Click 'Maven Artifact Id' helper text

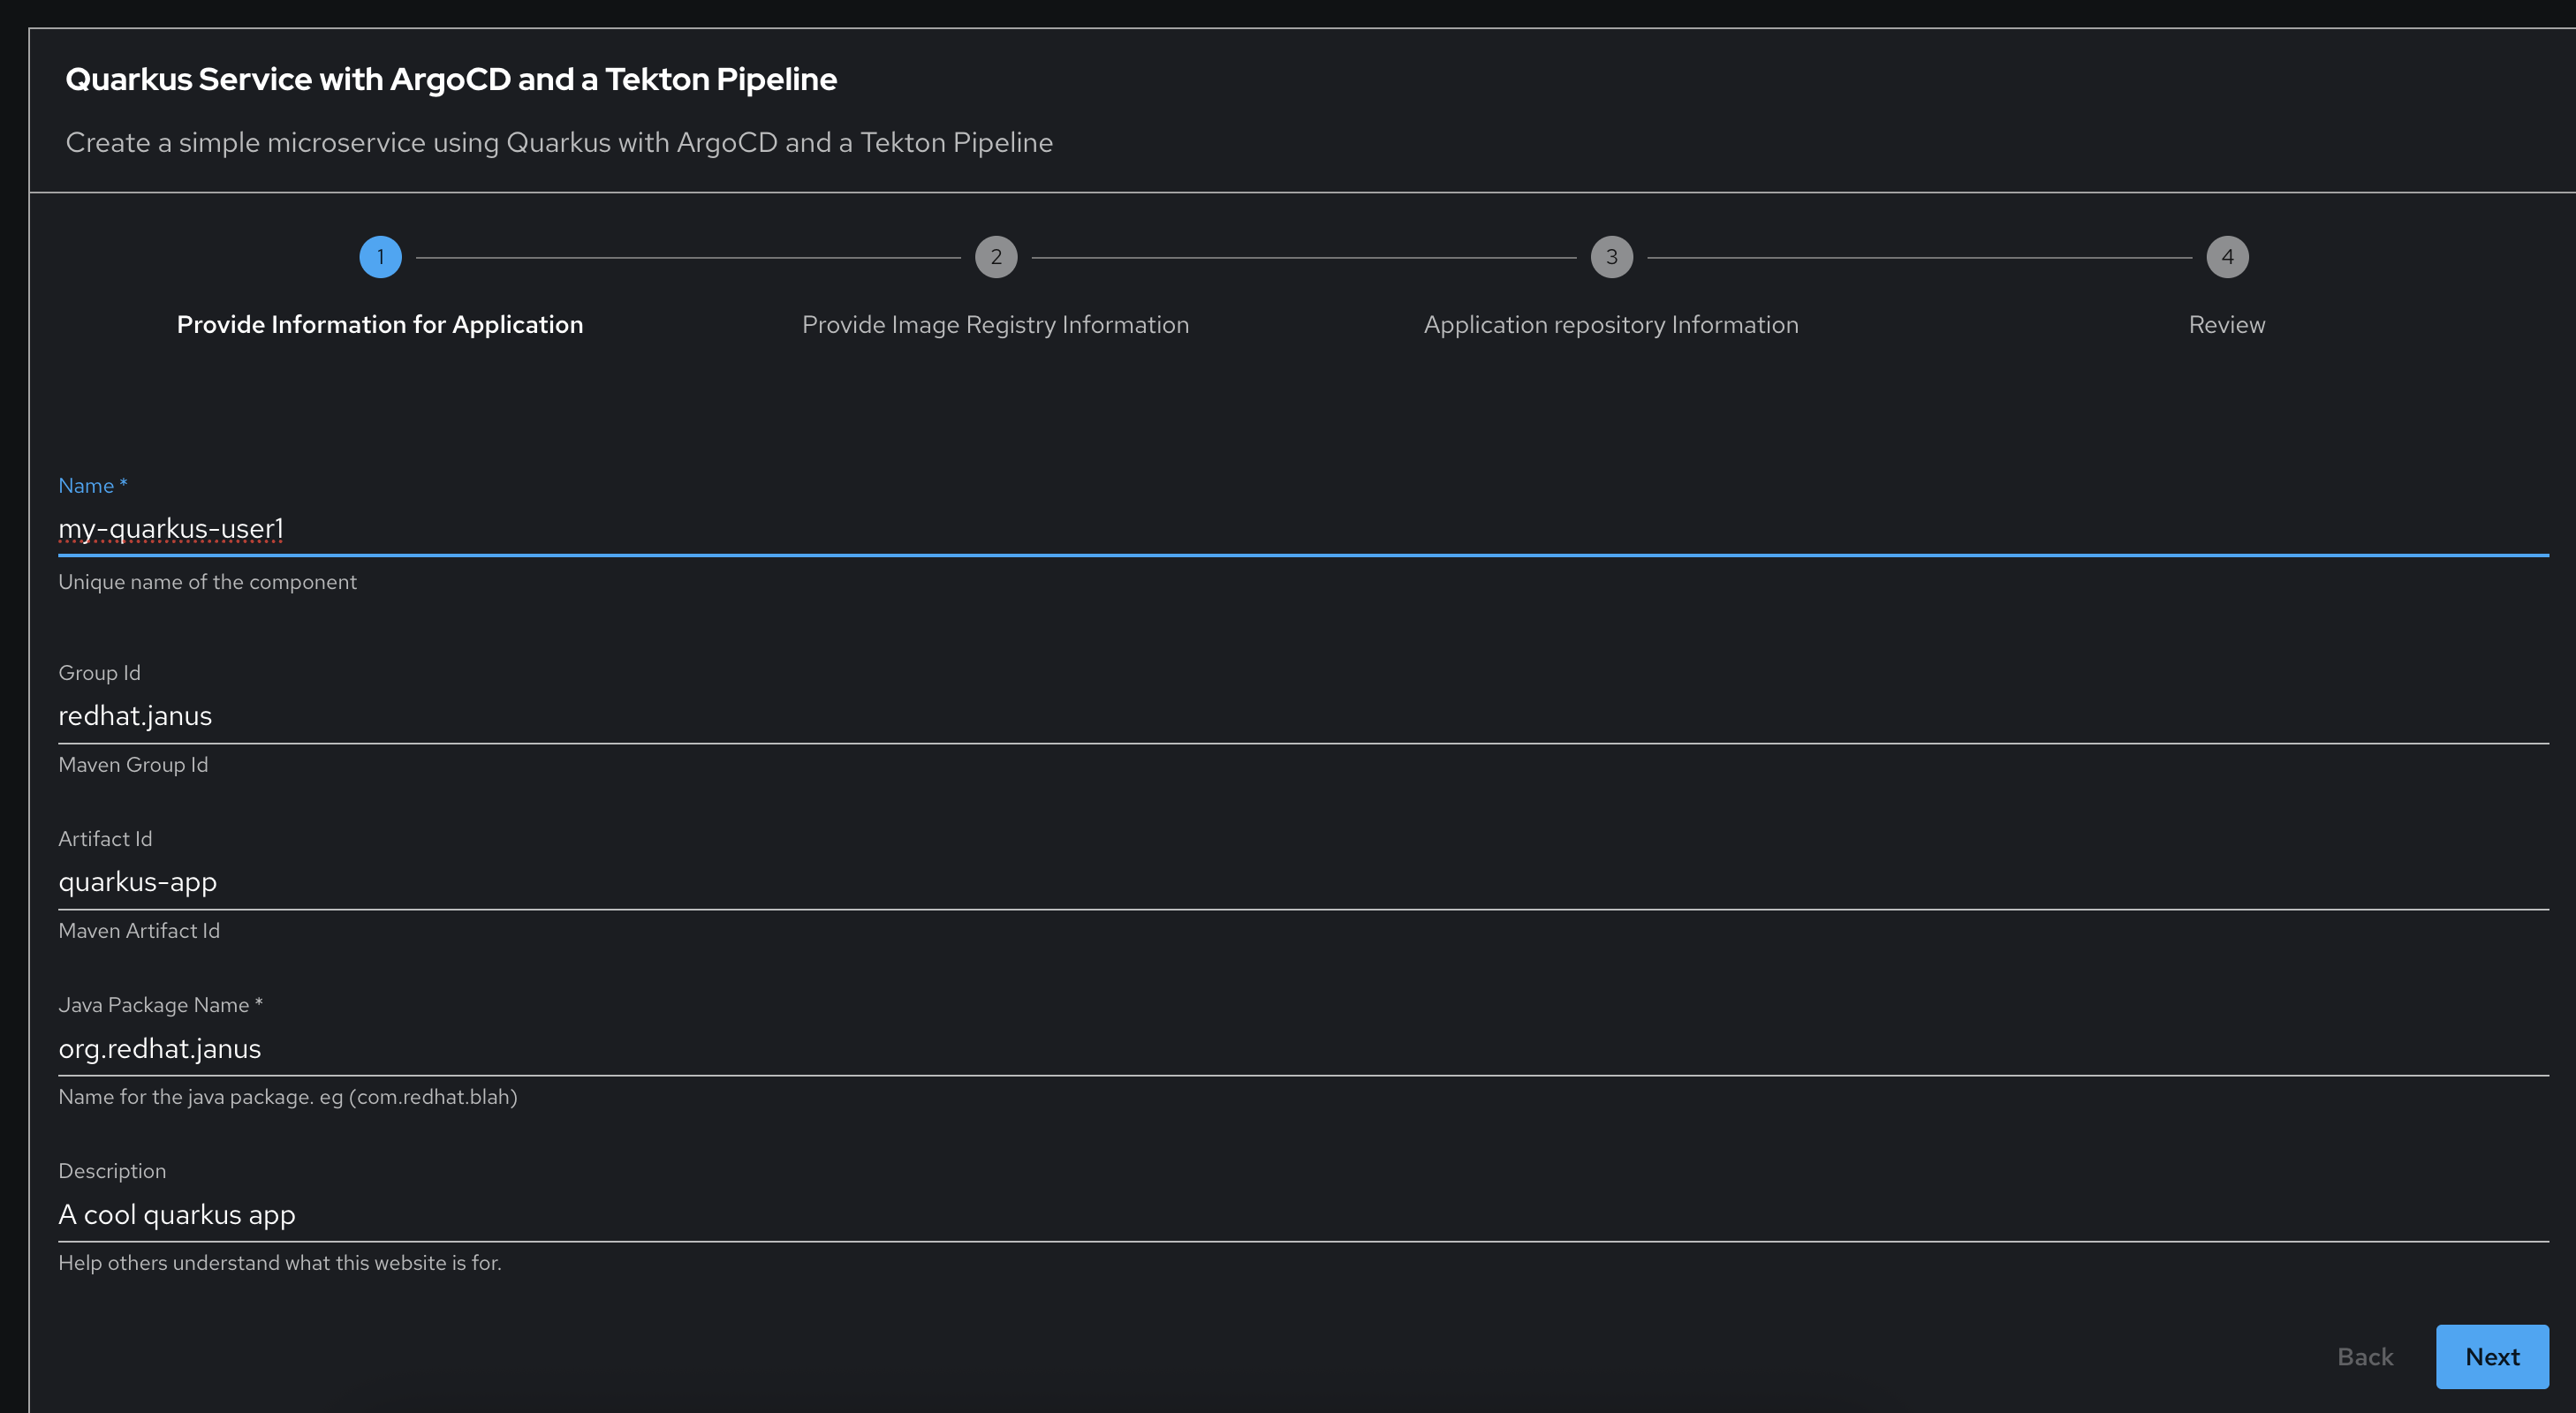click(139, 931)
